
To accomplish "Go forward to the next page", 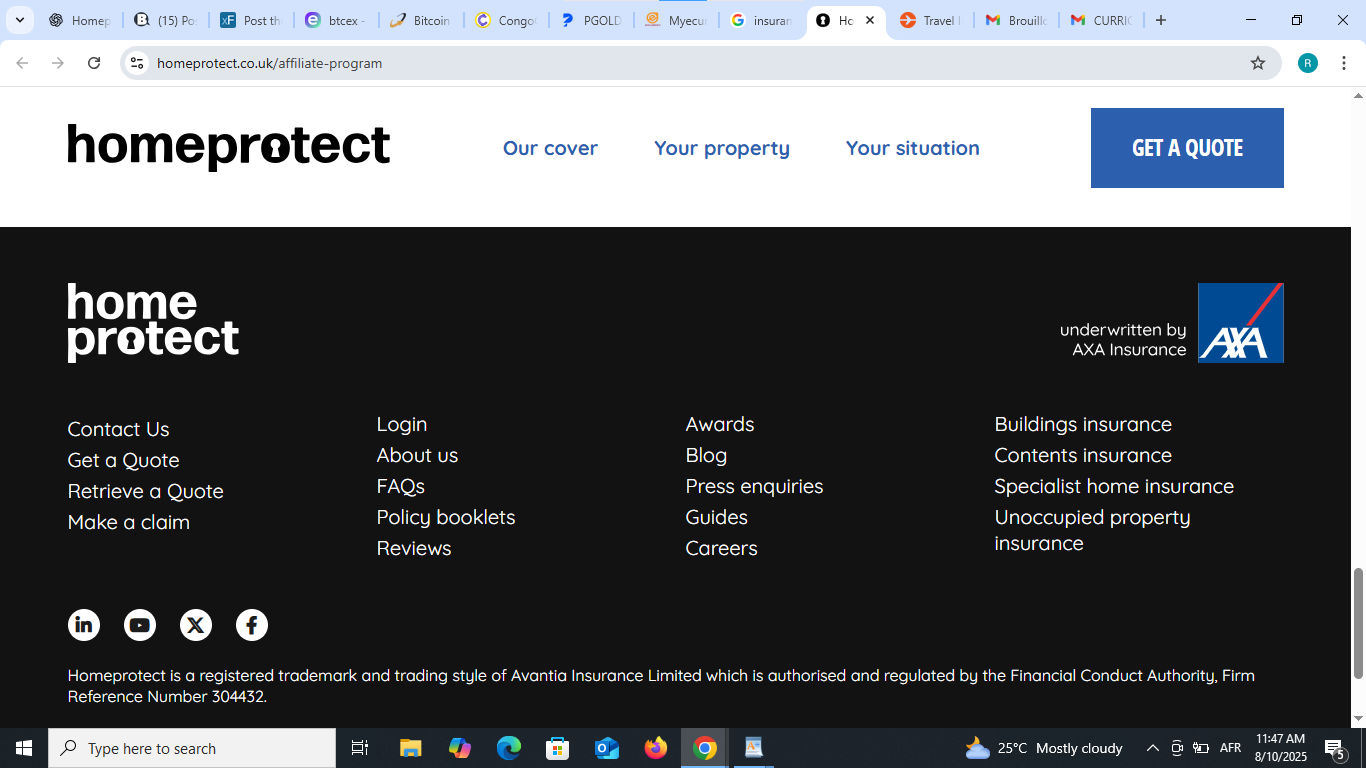I will click(58, 63).
